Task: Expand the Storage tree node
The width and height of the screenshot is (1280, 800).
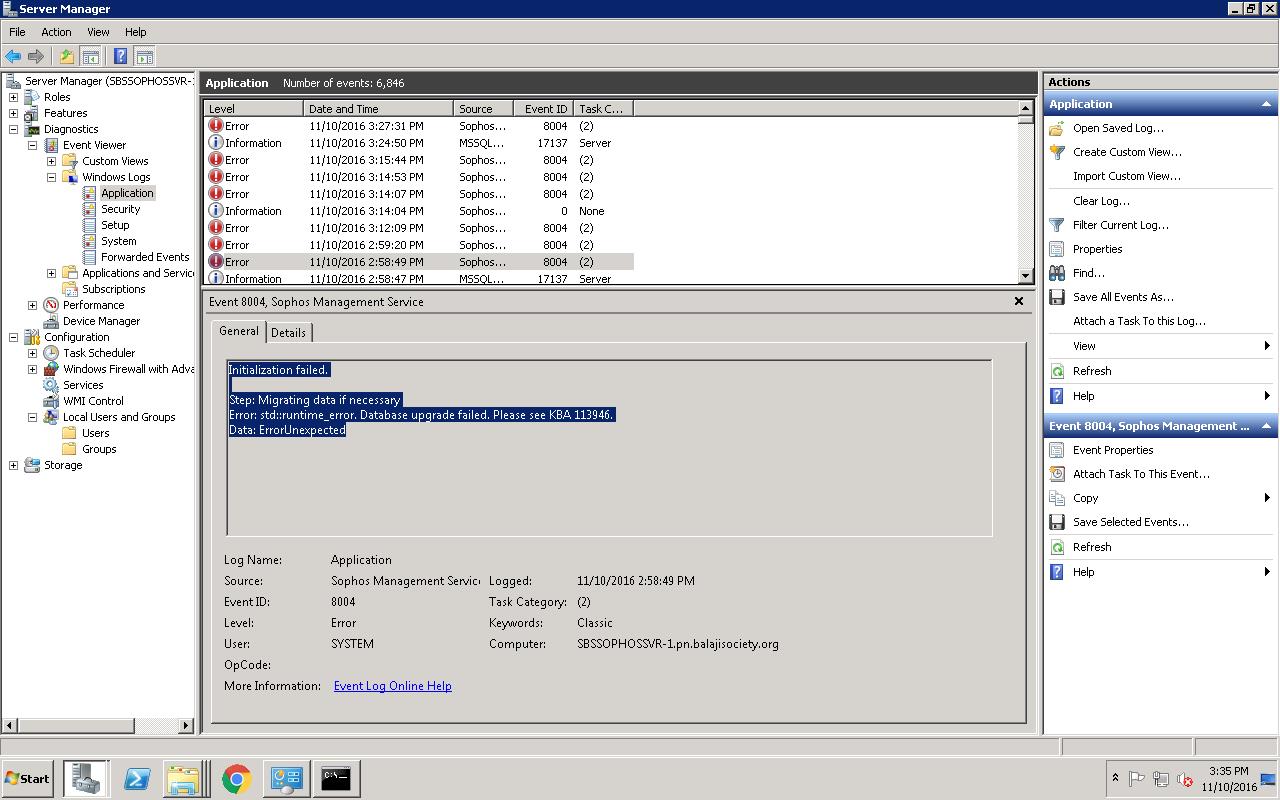Action: pyautogui.click(x=13, y=465)
